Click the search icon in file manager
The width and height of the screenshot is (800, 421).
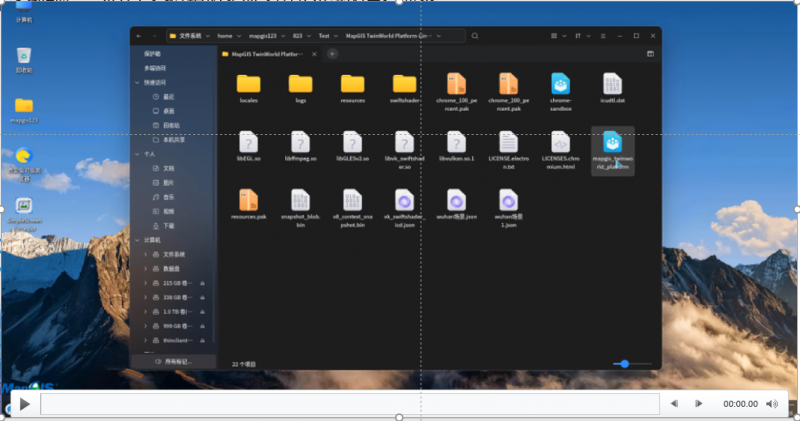coord(475,36)
